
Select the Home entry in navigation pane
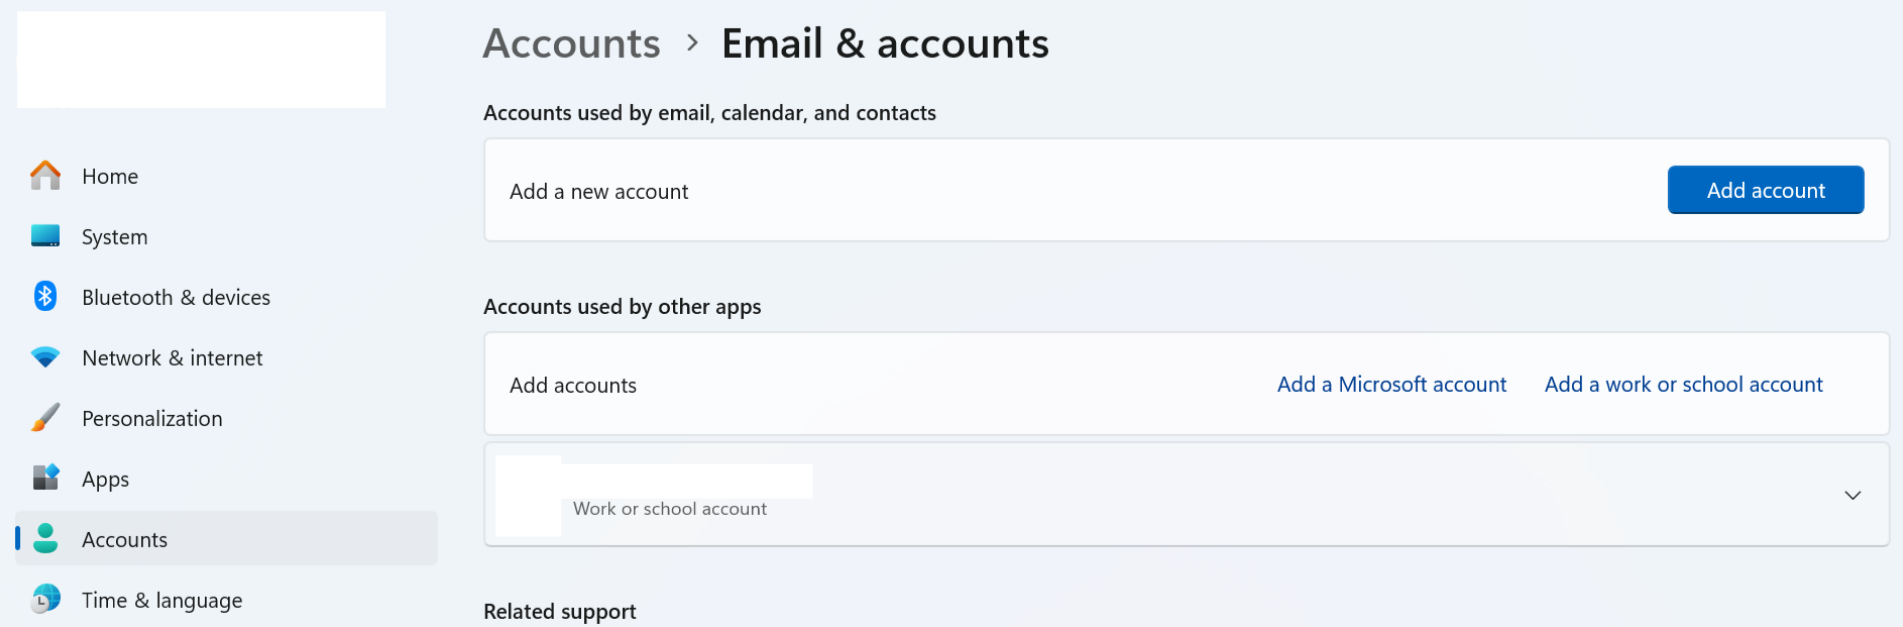[x=109, y=175]
